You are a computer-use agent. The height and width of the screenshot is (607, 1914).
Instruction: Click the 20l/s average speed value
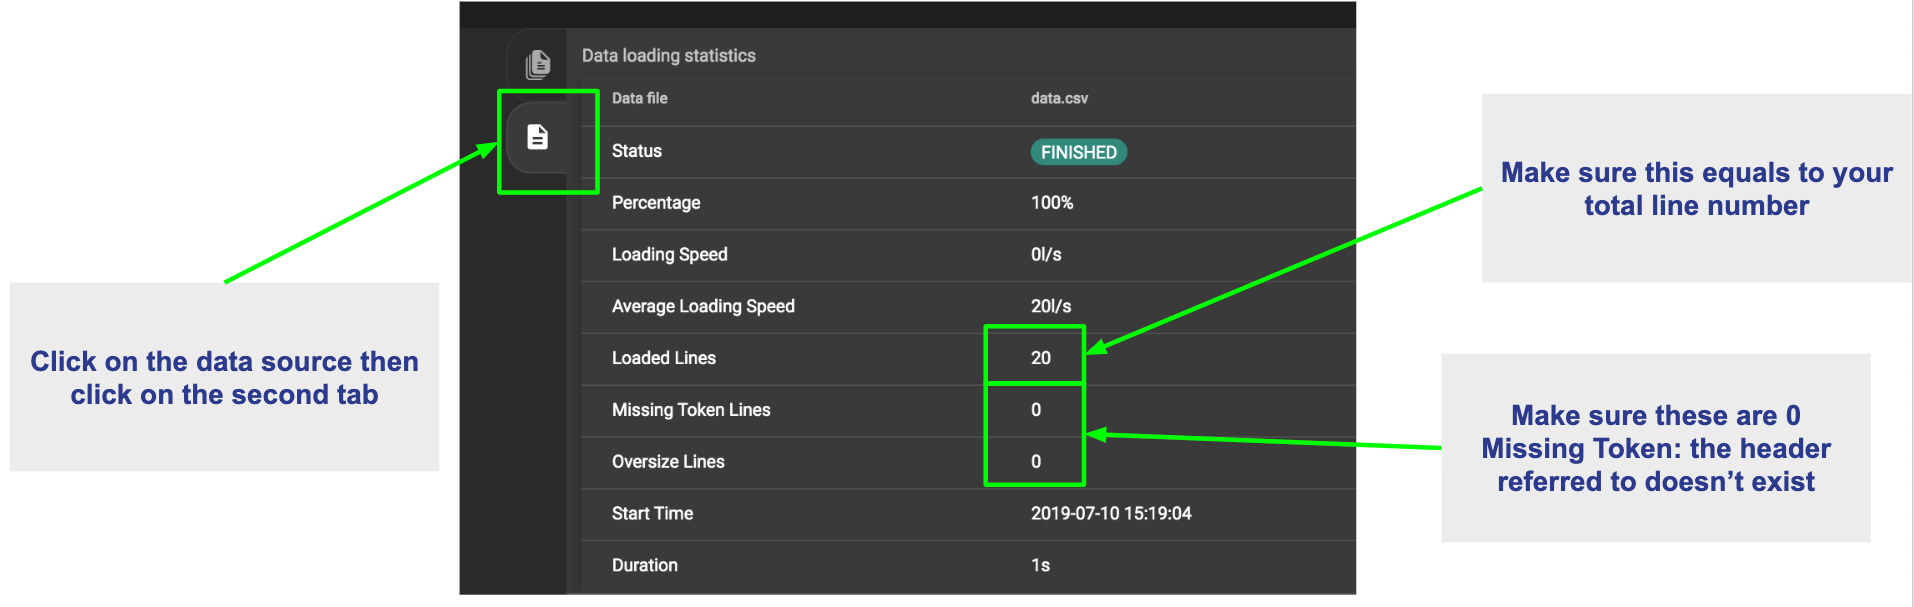(x=1050, y=306)
